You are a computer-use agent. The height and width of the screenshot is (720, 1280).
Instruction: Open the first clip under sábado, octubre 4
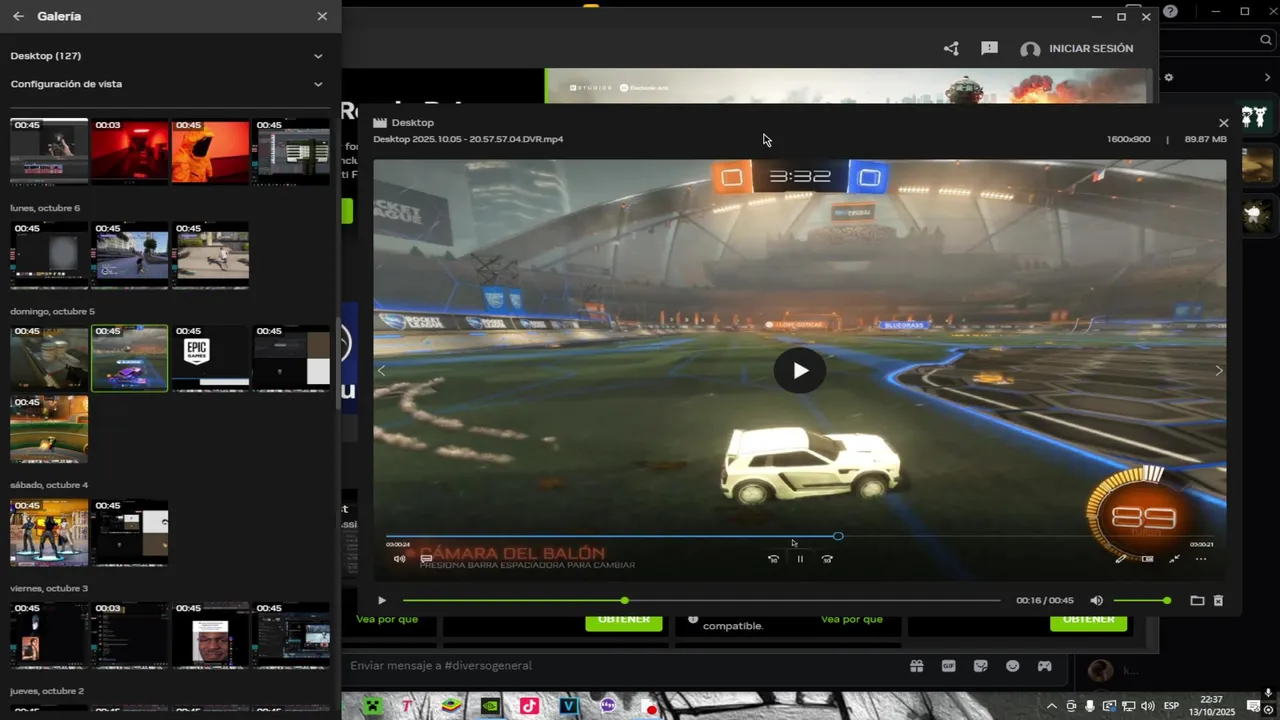pos(49,532)
